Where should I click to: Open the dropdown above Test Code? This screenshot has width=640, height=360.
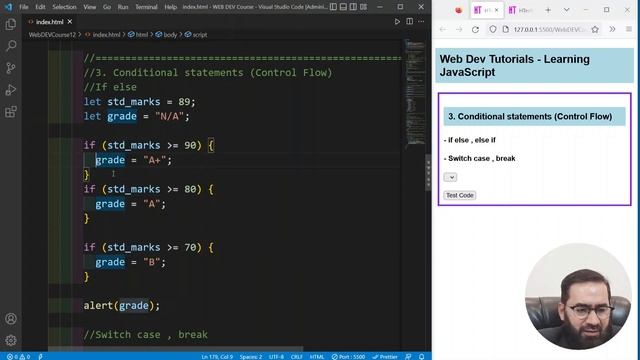click(450, 177)
